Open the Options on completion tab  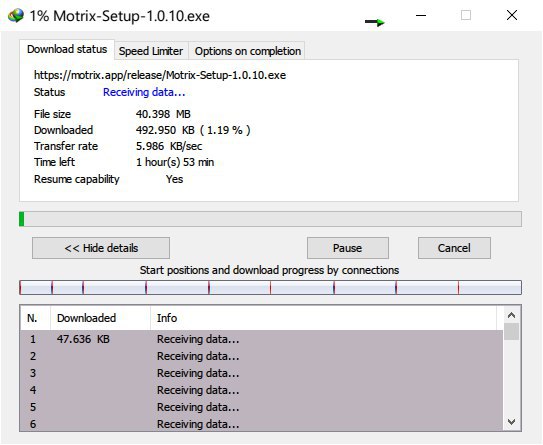click(x=247, y=51)
